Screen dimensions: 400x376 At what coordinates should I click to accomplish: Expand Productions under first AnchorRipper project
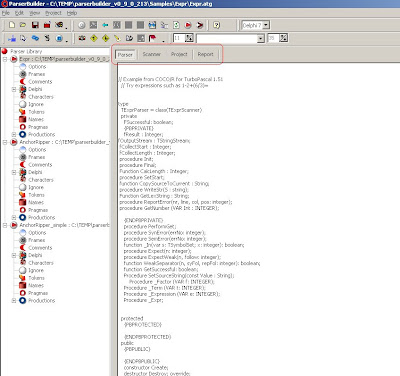coord(14,217)
